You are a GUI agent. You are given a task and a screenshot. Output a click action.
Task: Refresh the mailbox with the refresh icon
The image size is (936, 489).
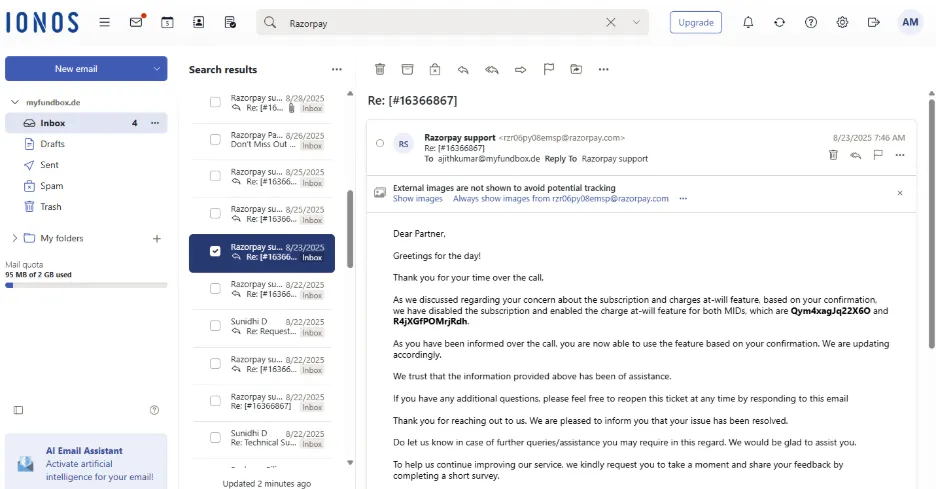780,23
